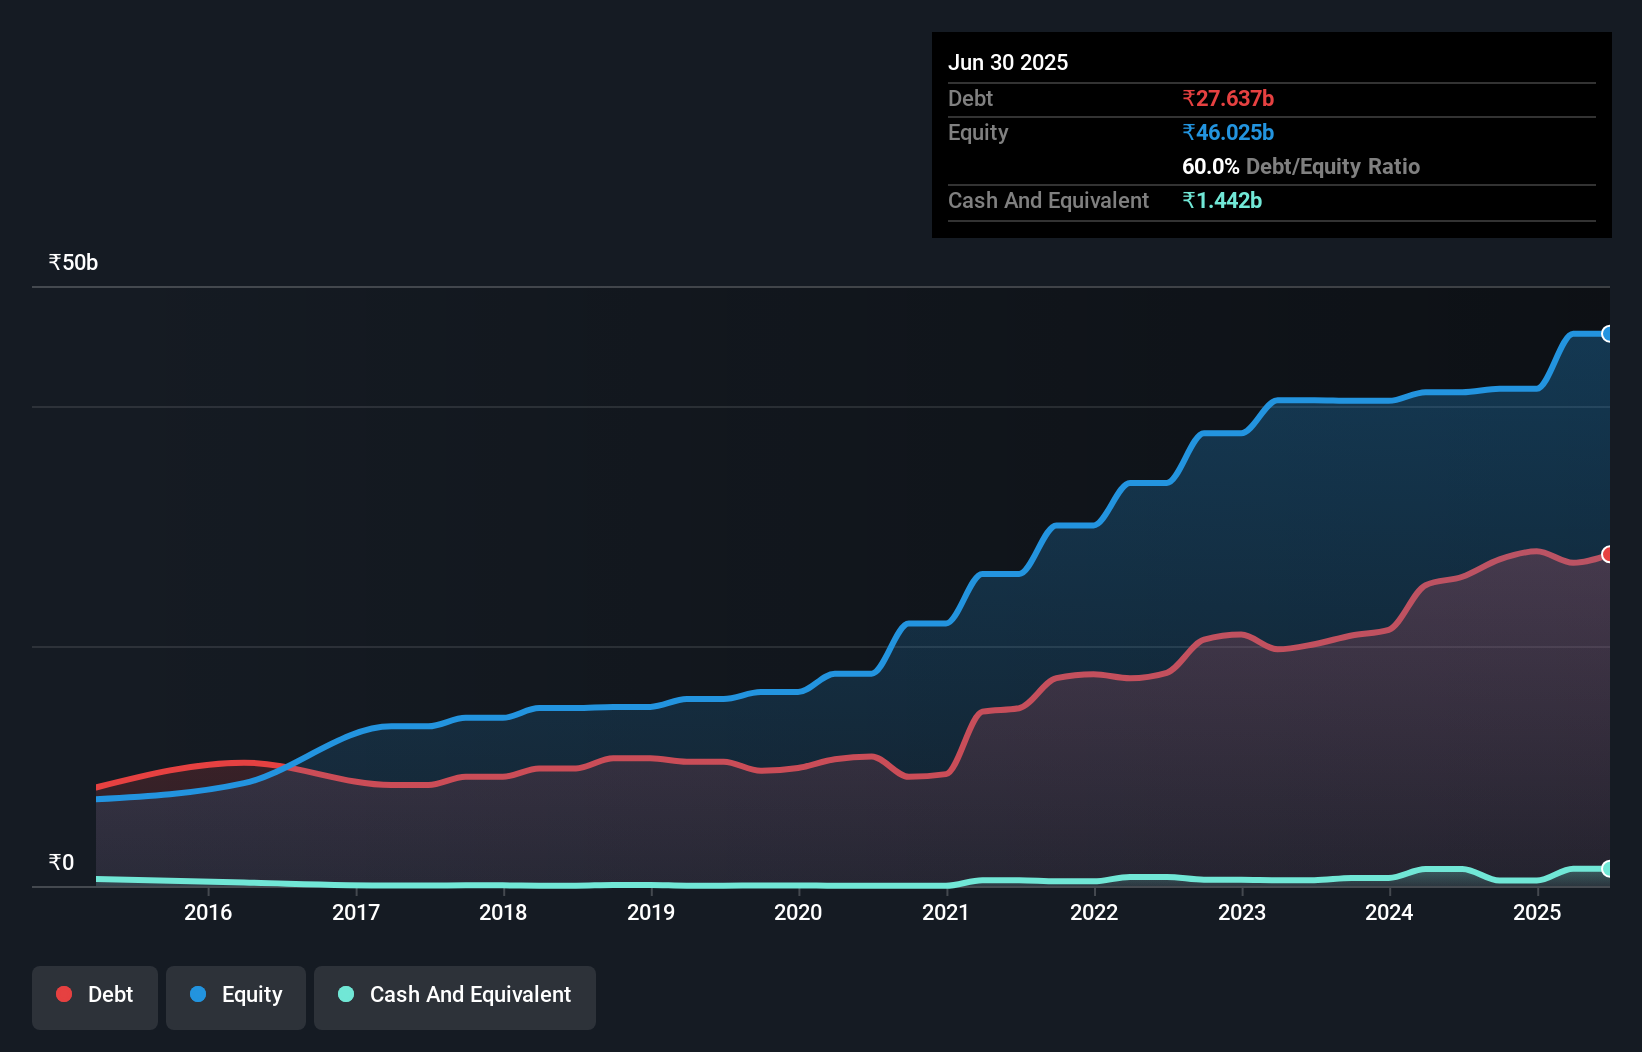The width and height of the screenshot is (1642, 1052).
Task: Click the 2025 x-axis label
Action: [x=1537, y=912]
